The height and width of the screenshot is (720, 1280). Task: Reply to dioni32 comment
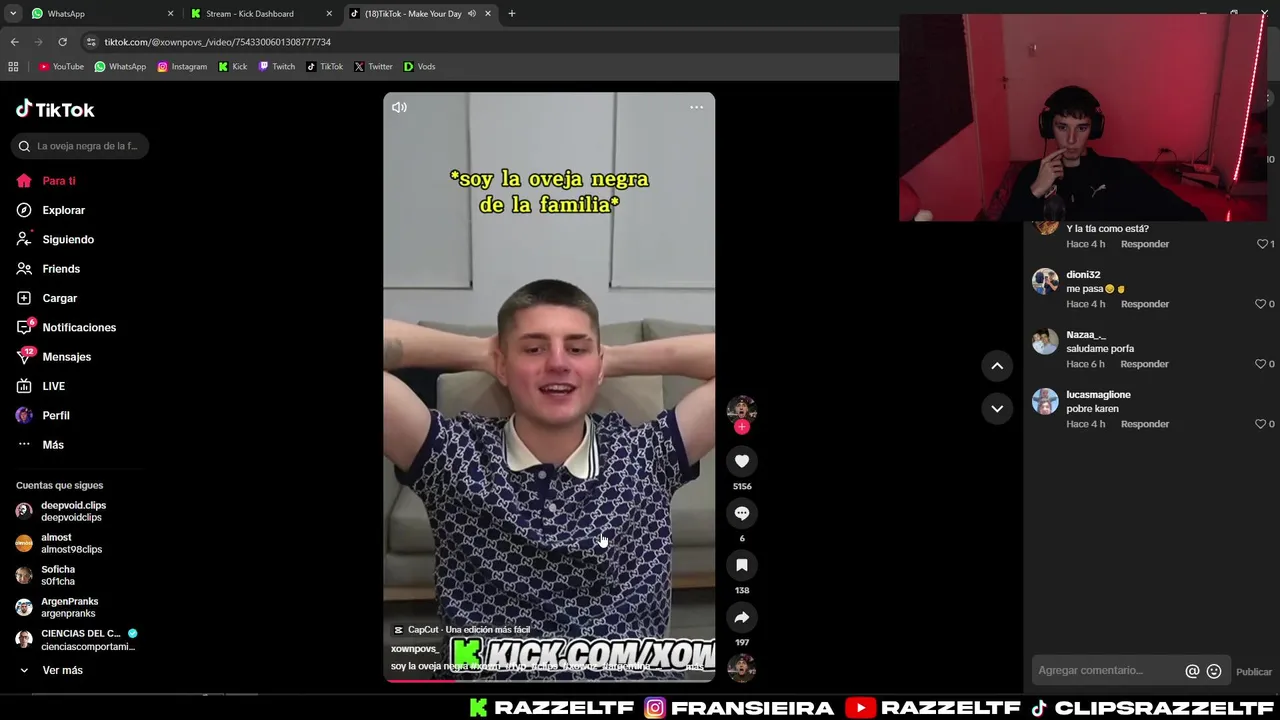click(1144, 304)
